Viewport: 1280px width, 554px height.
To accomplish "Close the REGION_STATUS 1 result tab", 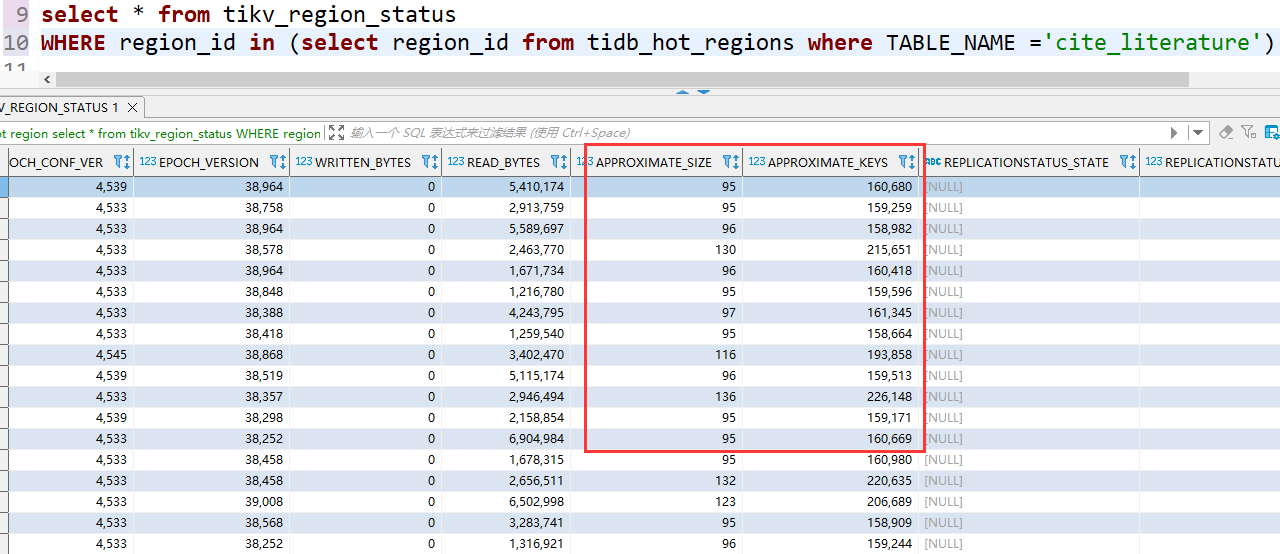I will (132, 107).
